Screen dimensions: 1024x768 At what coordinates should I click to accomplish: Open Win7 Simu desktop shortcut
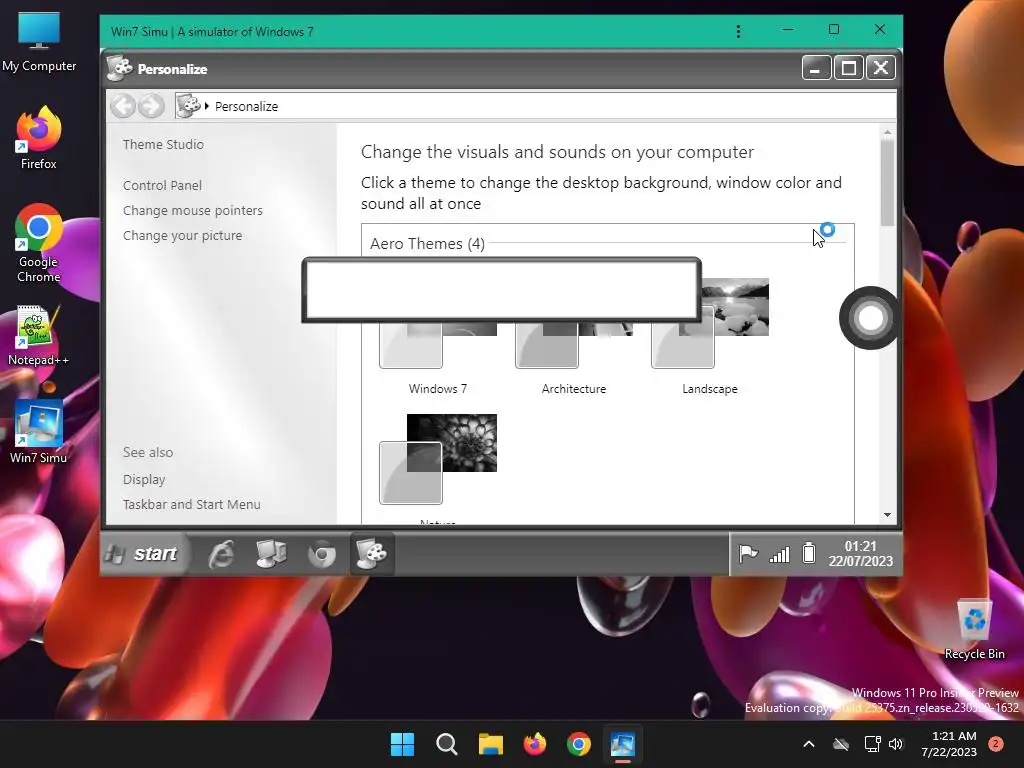pyautogui.click(x=39, y=432)
